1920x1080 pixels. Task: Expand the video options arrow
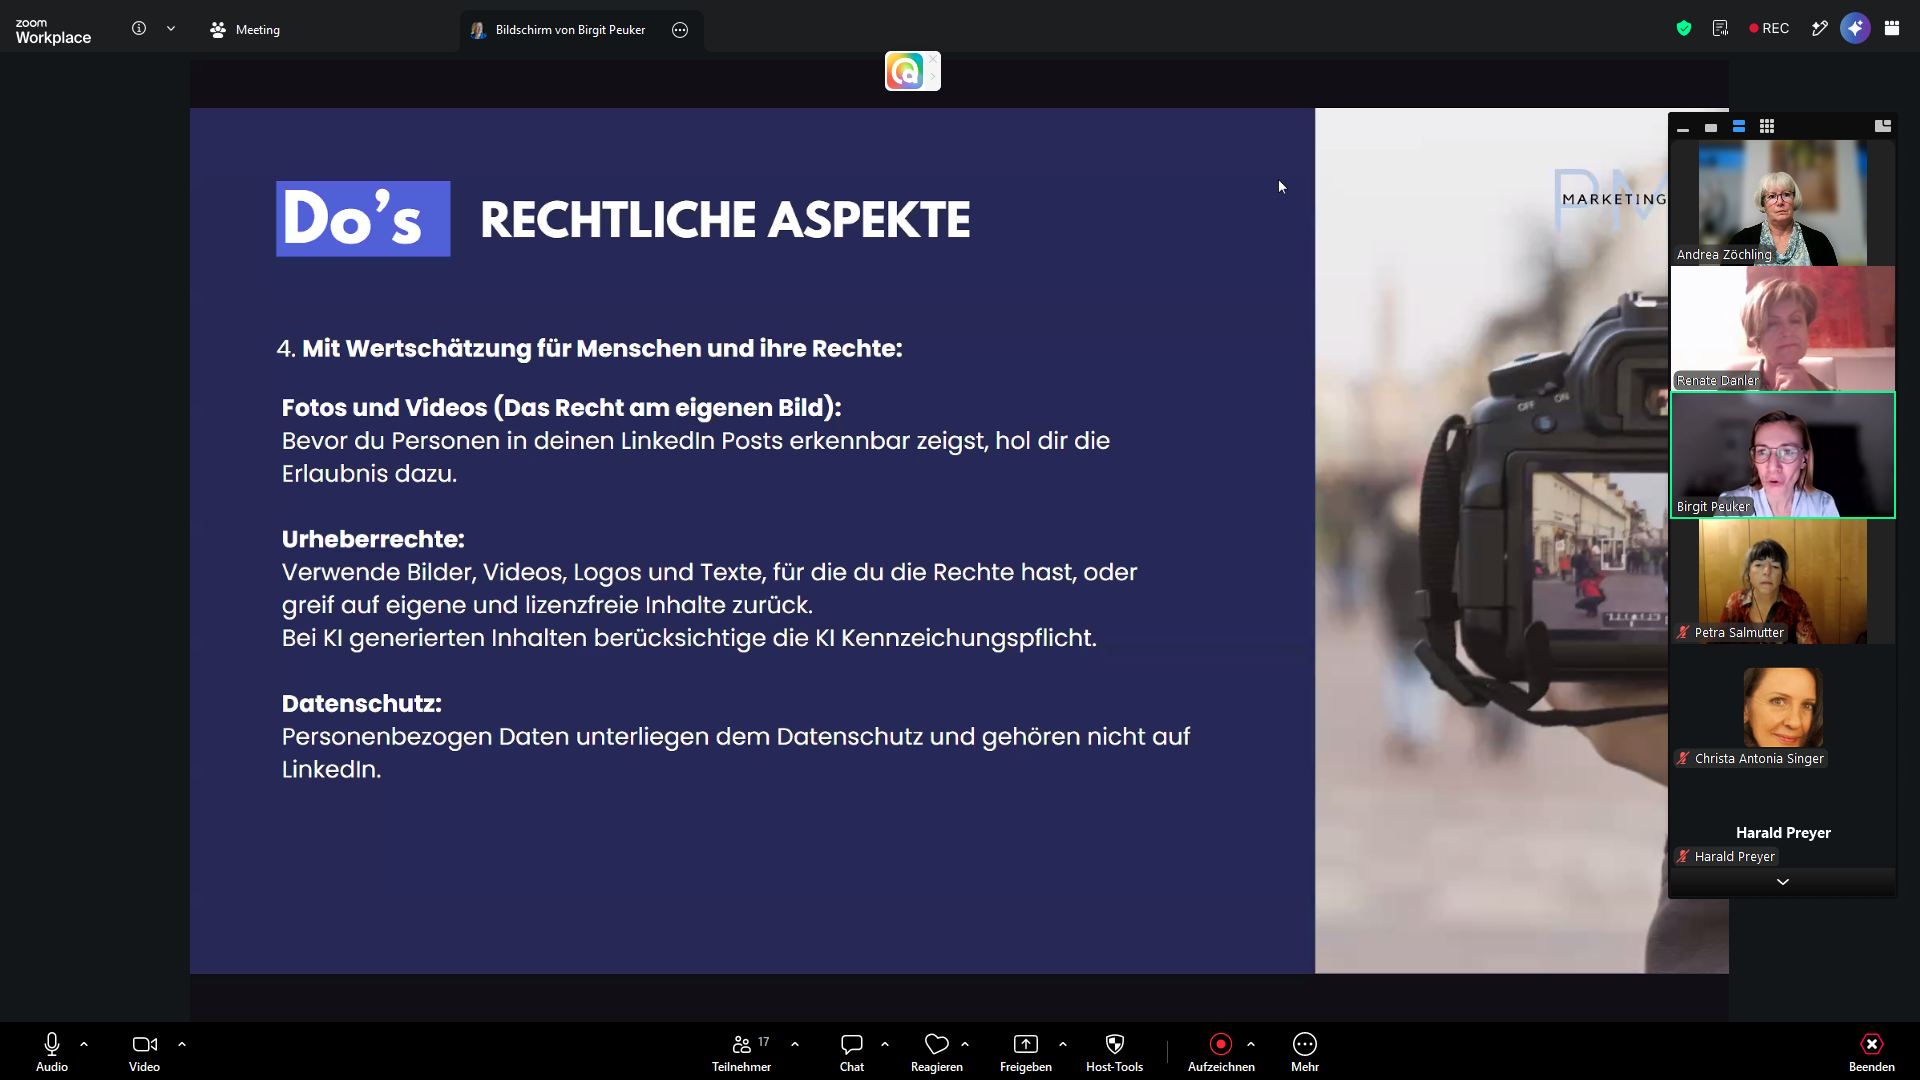click(x=182, y=1044)
